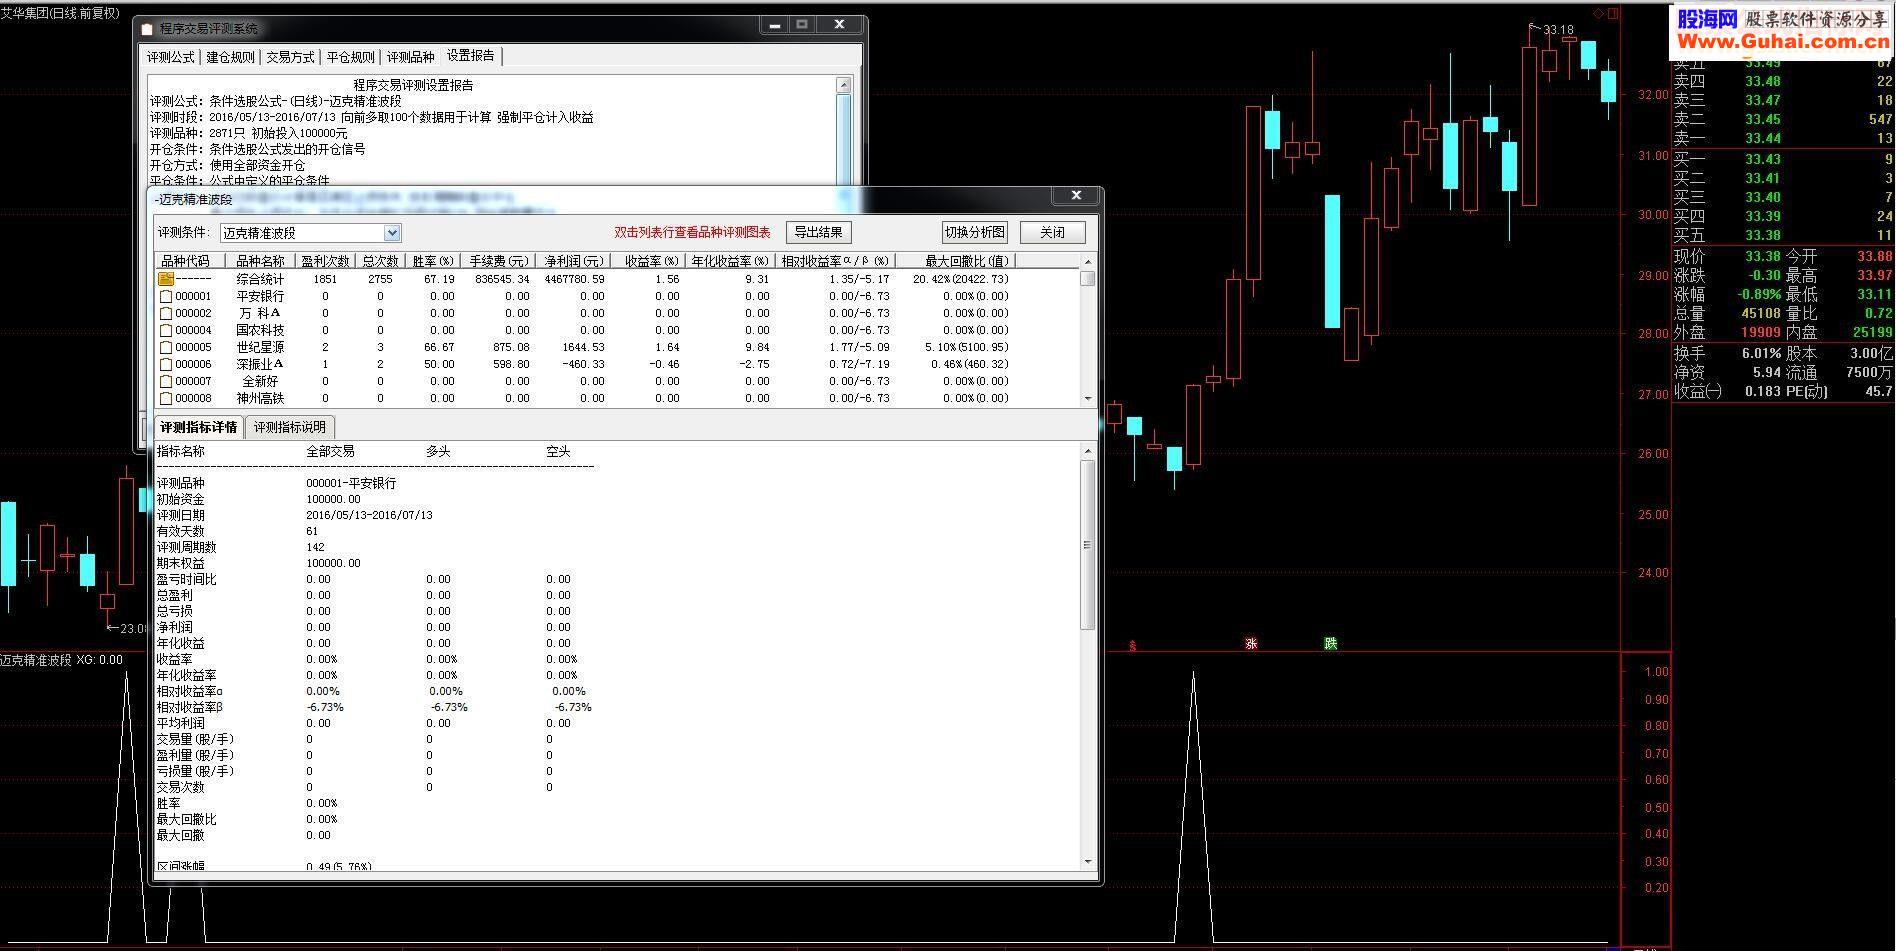Click the 20.42%(20422.73) drawdown value
This screenshot has height=951, width=1896.
pos(960,279)
